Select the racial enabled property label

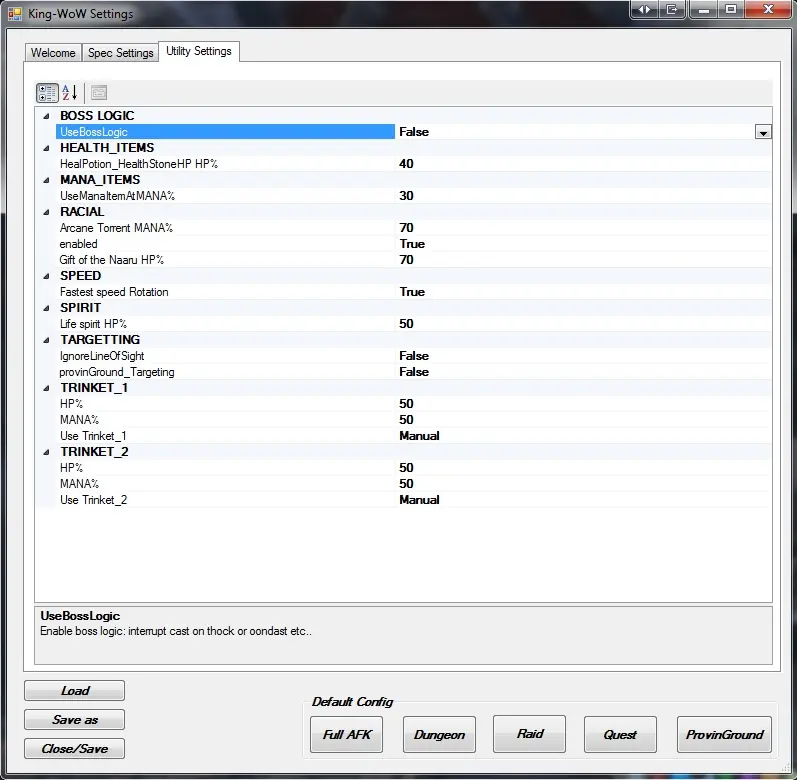click(x=78, y=244)
